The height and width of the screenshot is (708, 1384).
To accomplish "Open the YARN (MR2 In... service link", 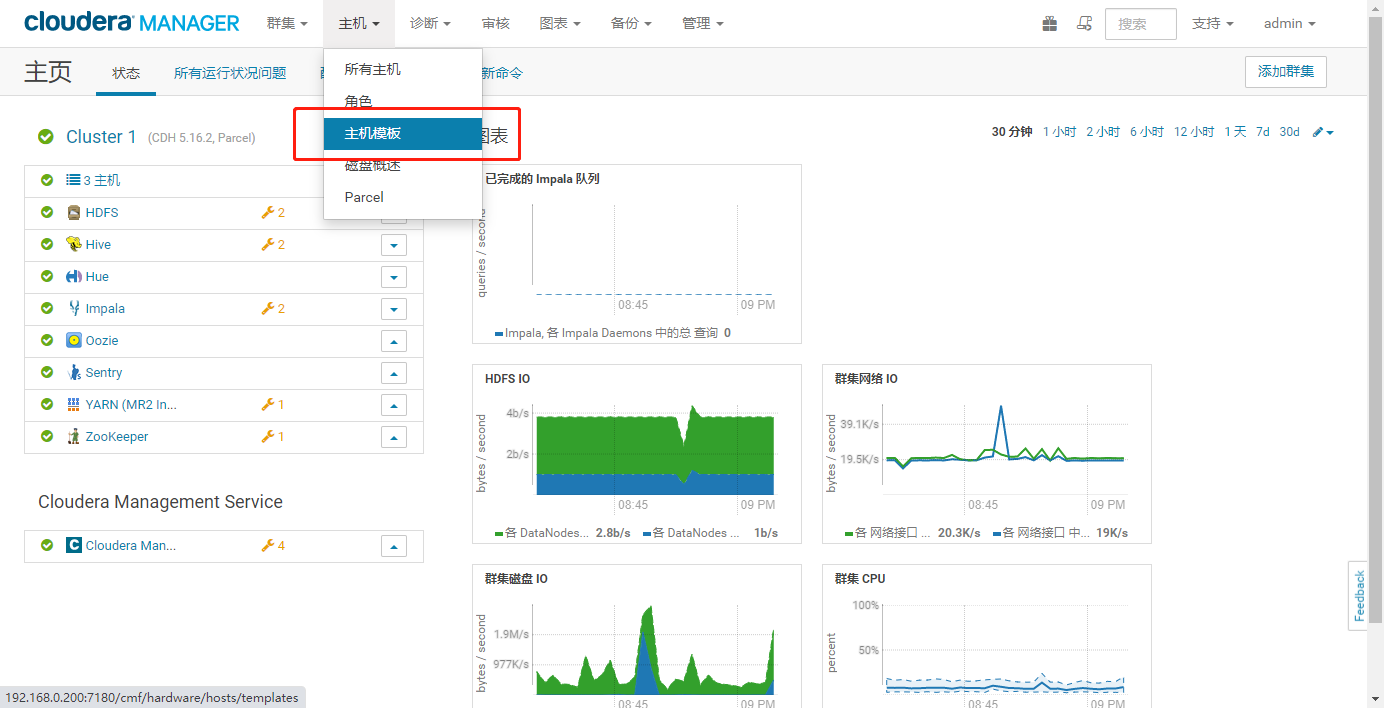I will [131, 404].
